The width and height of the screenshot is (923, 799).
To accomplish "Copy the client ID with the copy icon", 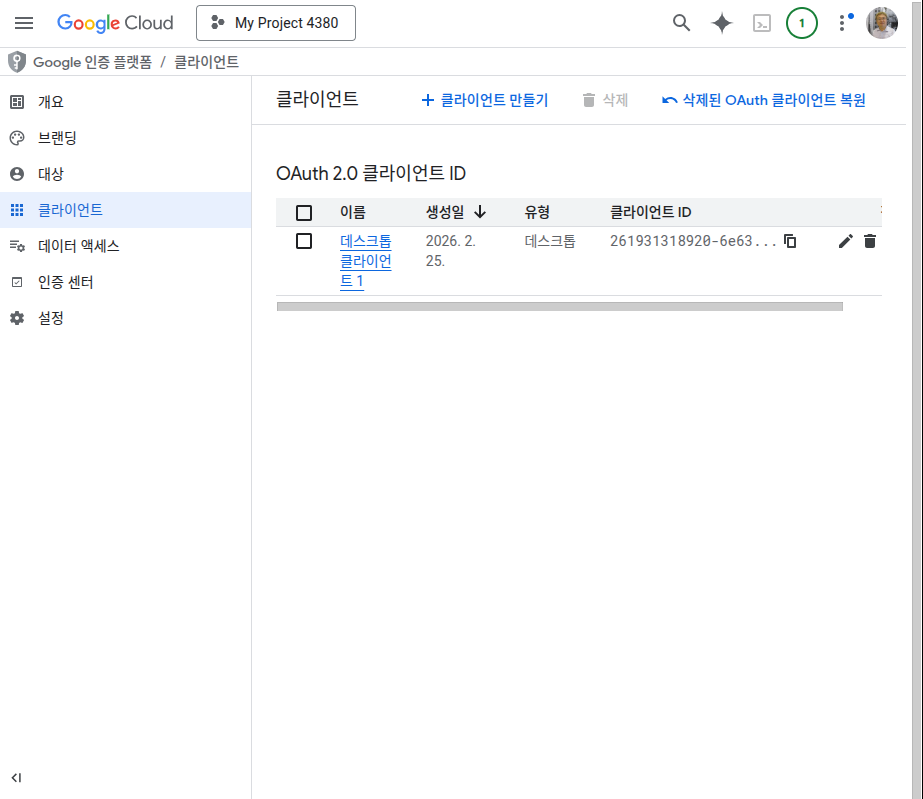I will (790, 241).
